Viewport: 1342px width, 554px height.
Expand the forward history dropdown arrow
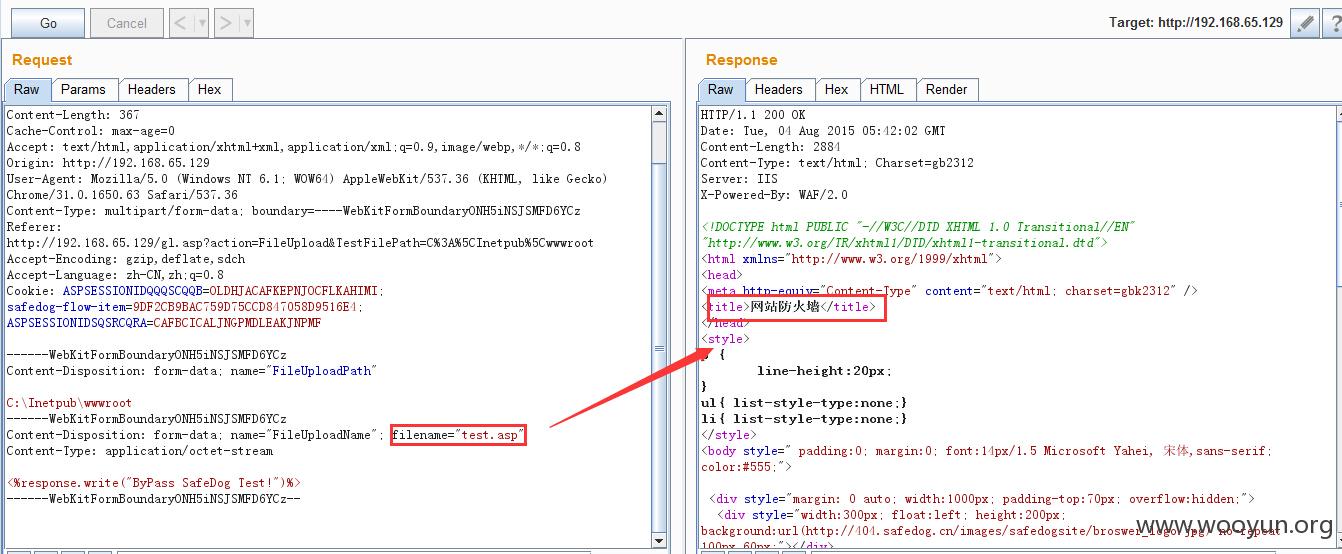tap(246, 22)
